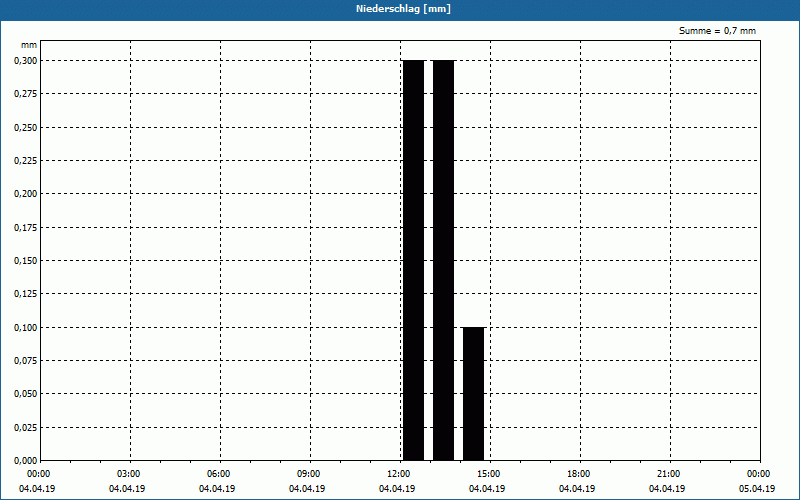800x500 pixels.
Task: Click the 0,300 y-axis value
Action: pyautogui.click(x=26, y=61)
